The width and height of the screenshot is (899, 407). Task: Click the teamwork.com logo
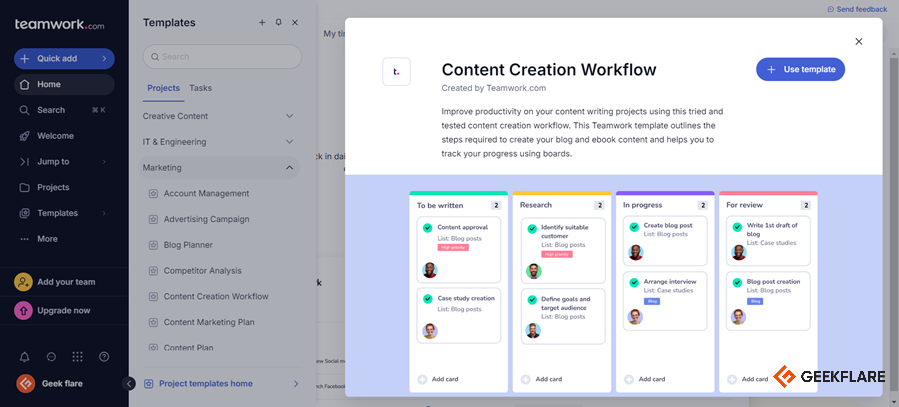(60, 25)
